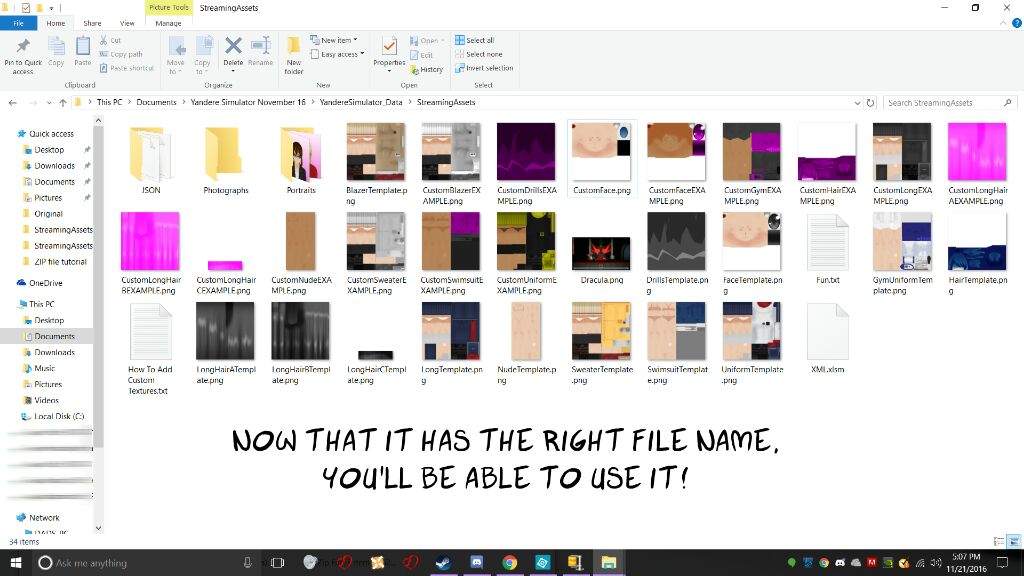The image size is (1024, 576).
Task: Navigate to Documents in the address breadcrumb
Action: click(x=156, y=103)
